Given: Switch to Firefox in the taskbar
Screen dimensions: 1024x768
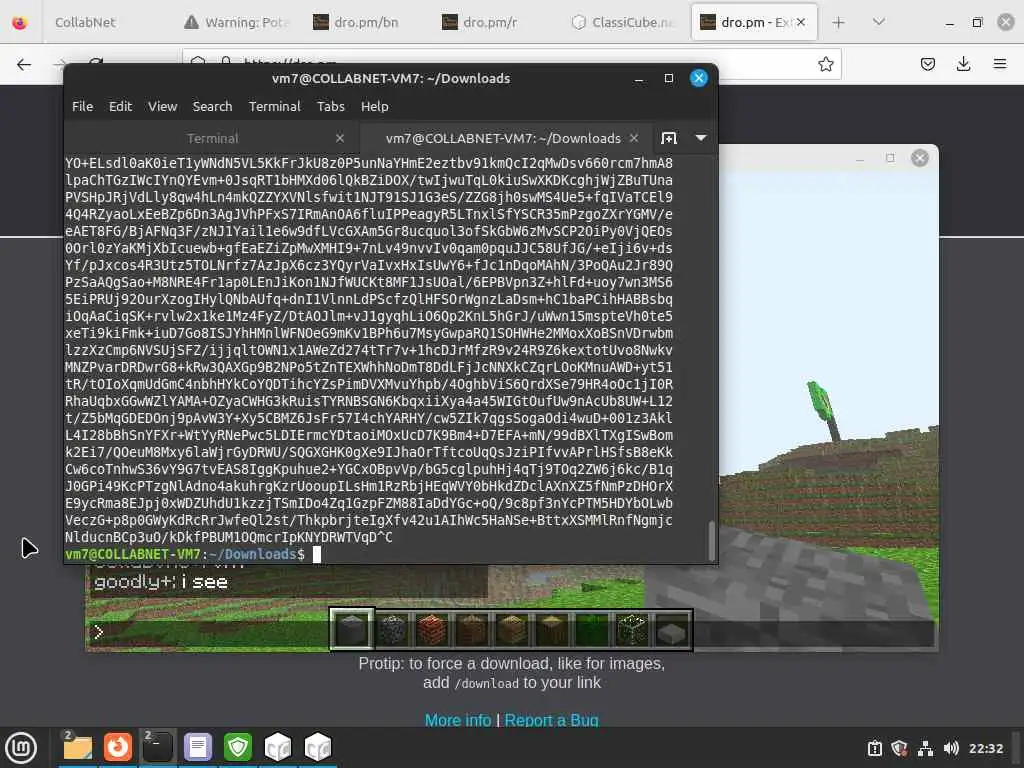Looking at the screenshot, I should pos(118,747).
